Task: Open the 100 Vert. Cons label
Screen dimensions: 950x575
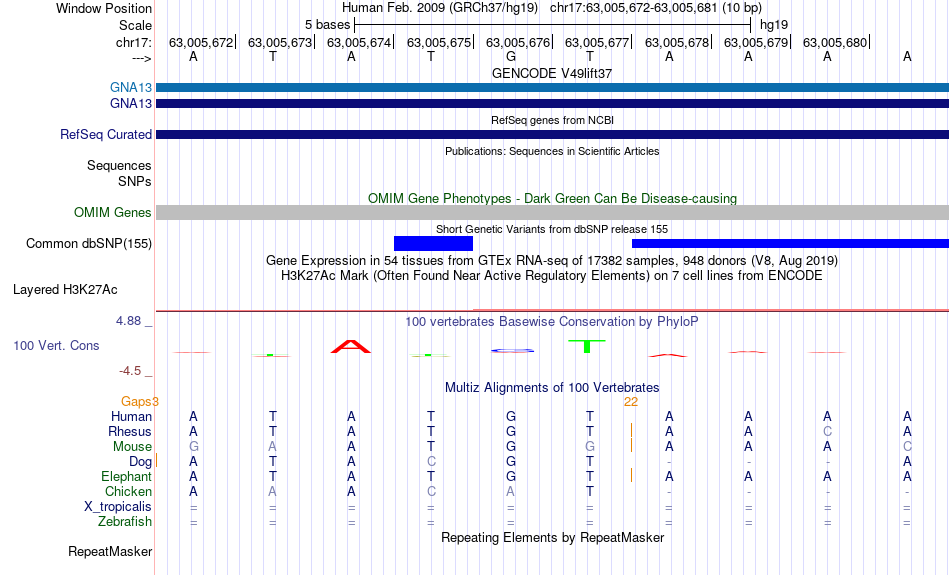Action: click(56, 345)
